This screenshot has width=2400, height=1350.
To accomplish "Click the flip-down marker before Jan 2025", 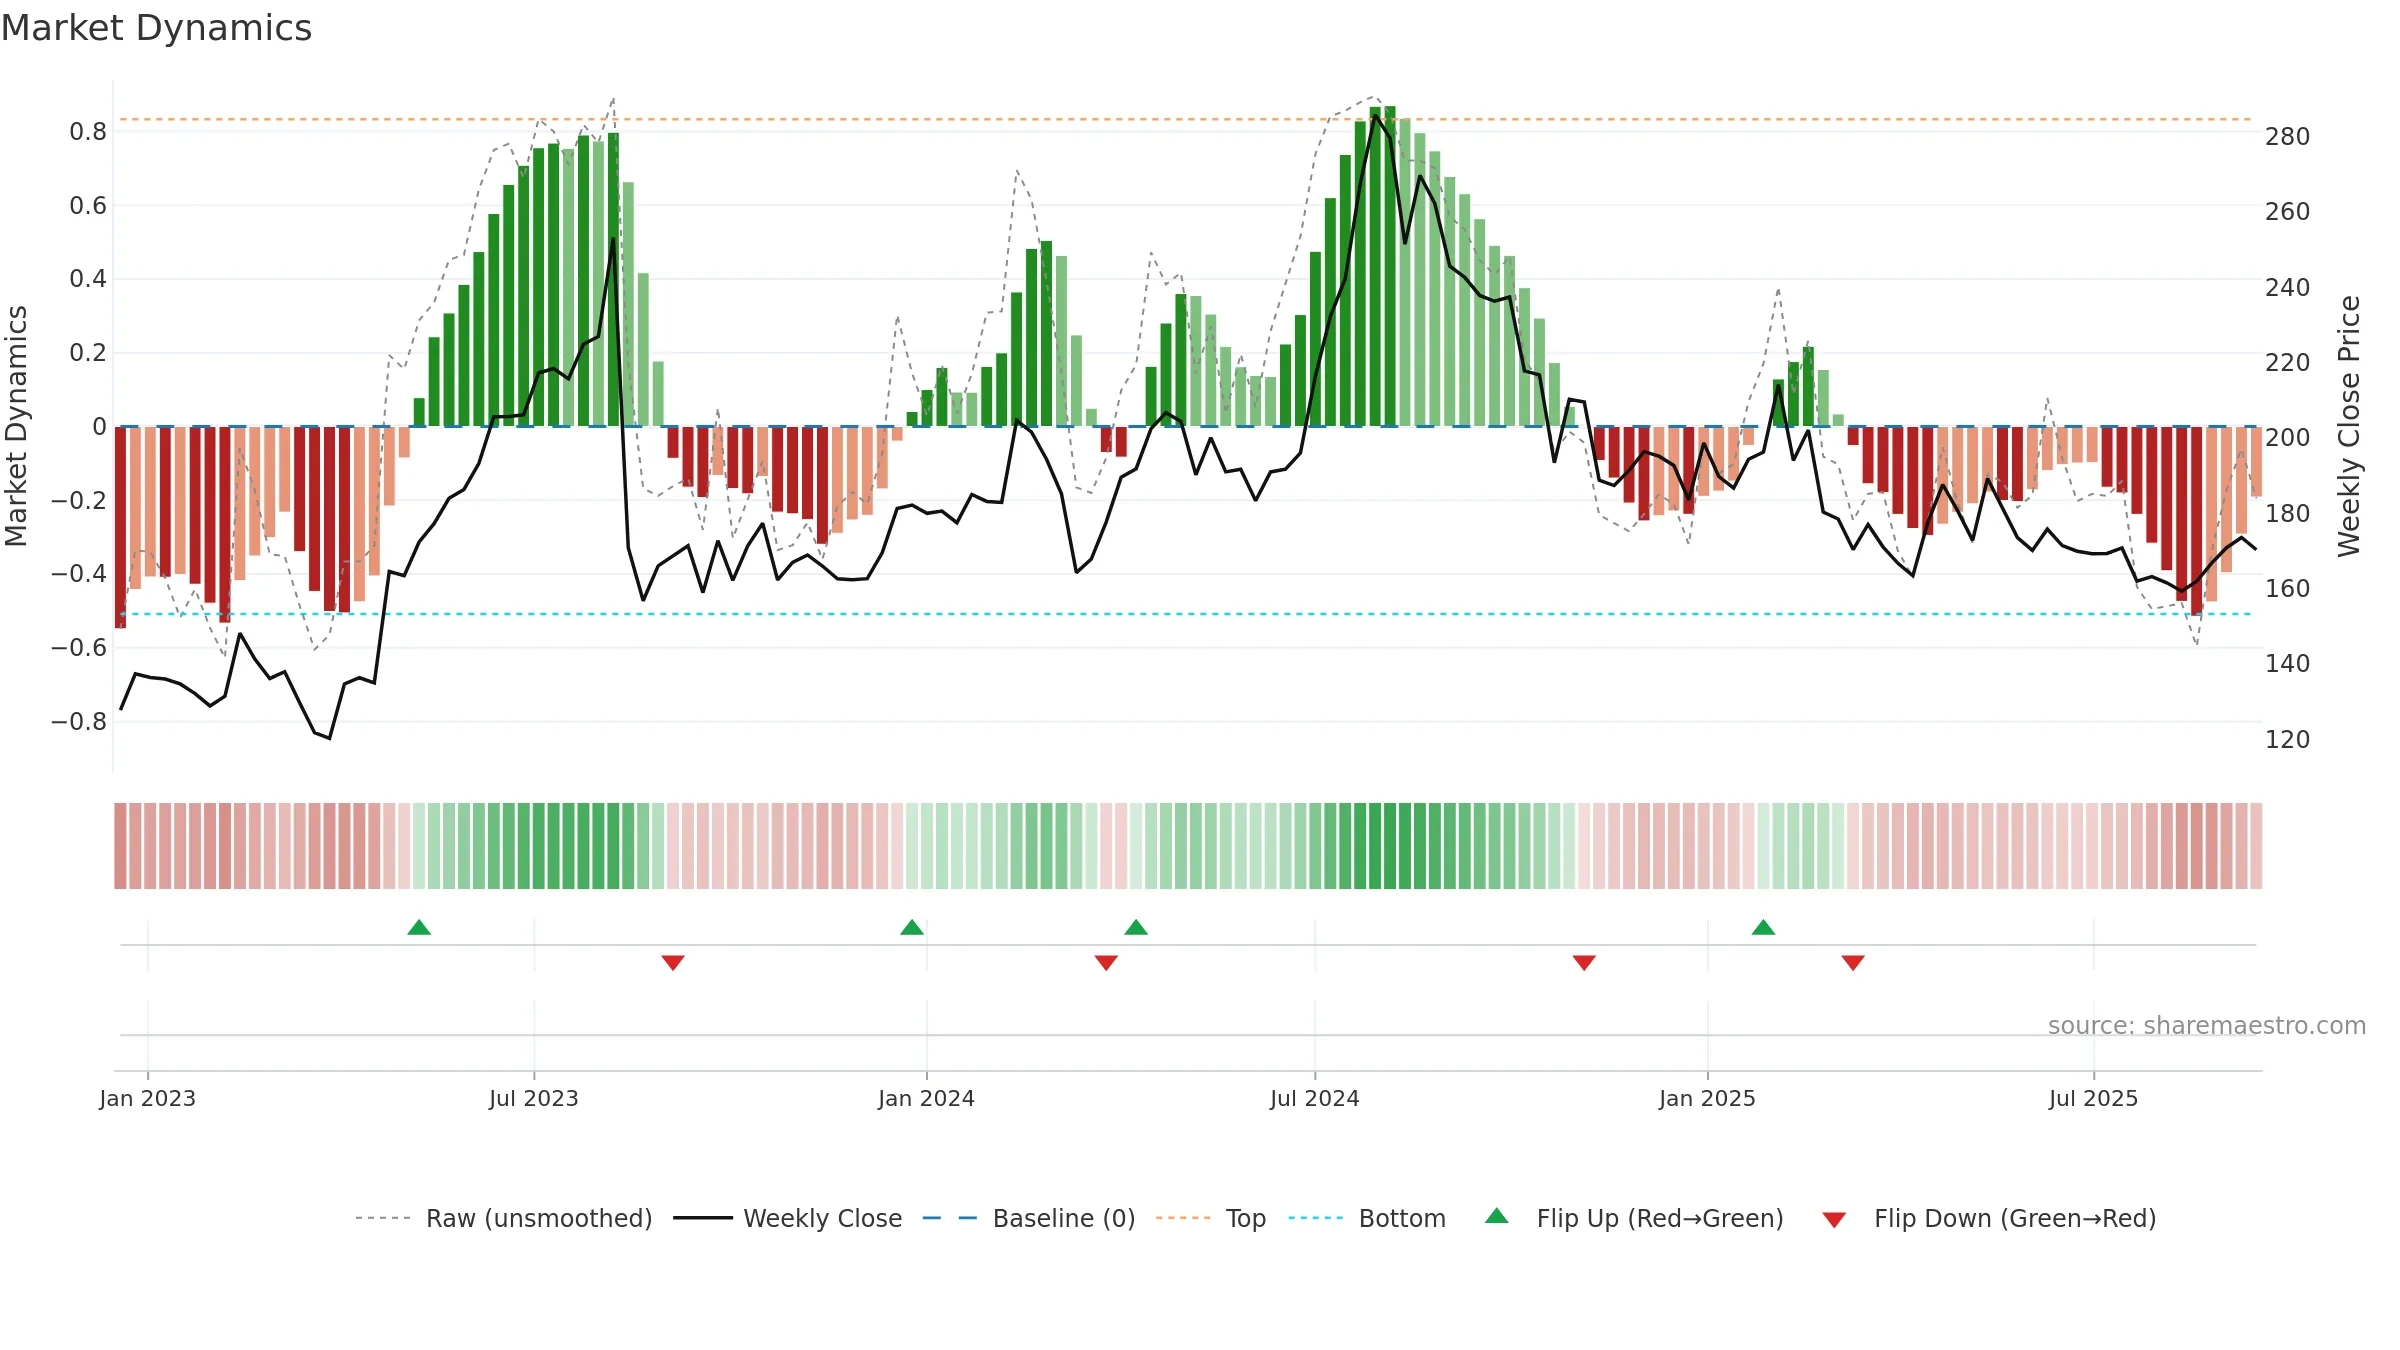I will pyautogui.click(x=1584, y=962).
